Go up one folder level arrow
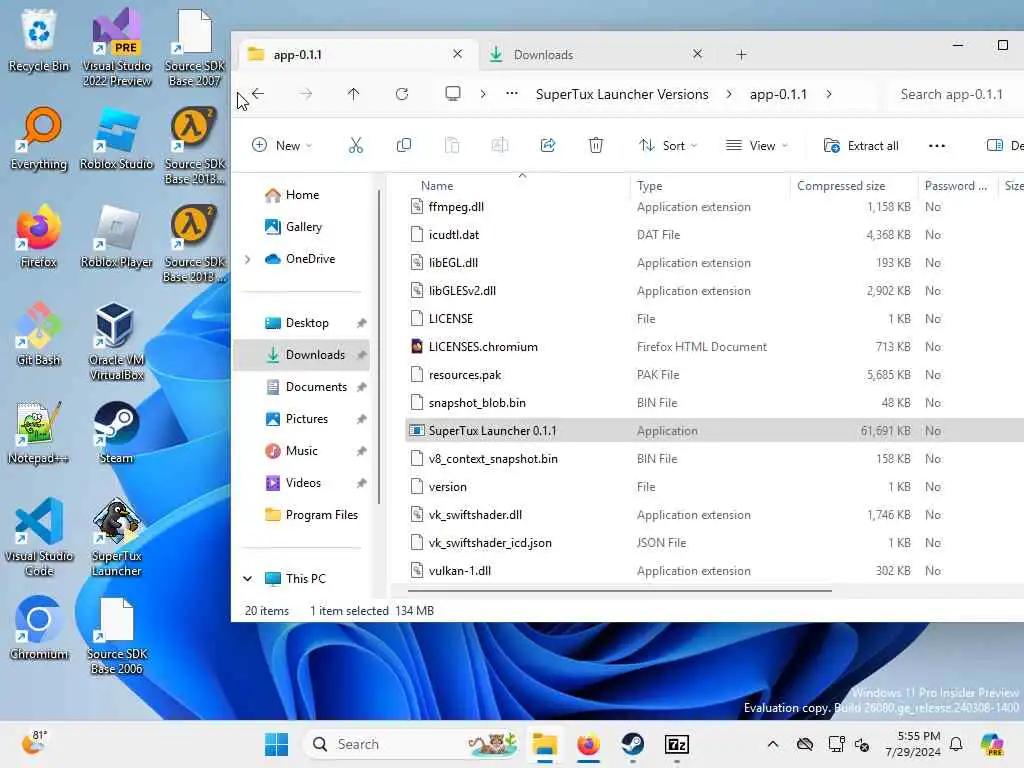The width and height of the screenshot is (1024, 768). click(x=353, y=94)
